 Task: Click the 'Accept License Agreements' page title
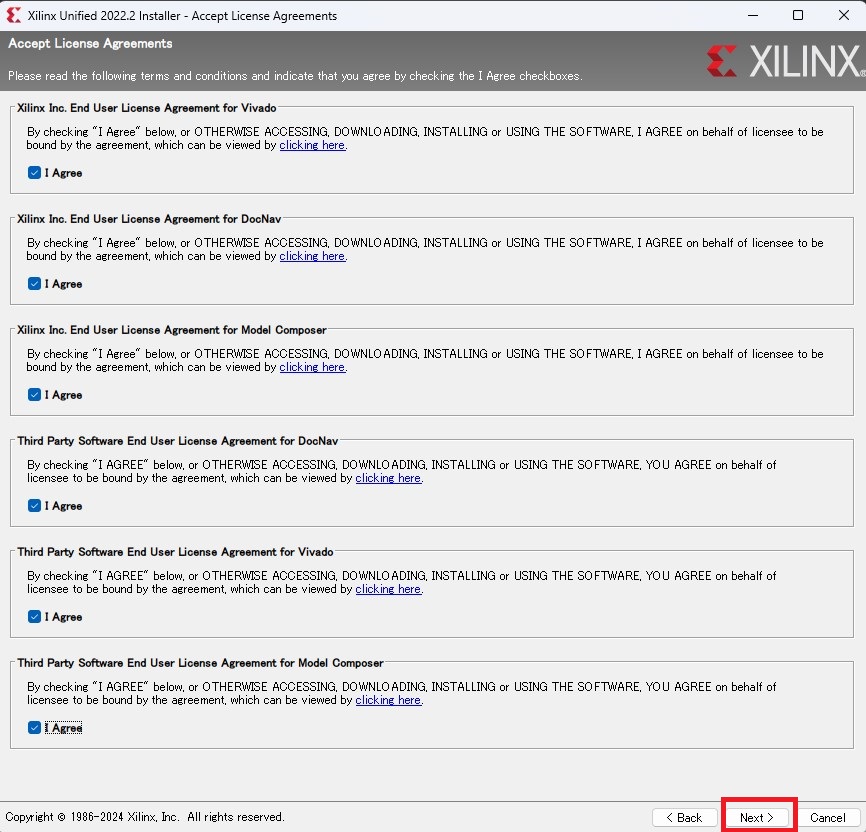(x=90, y=44)
